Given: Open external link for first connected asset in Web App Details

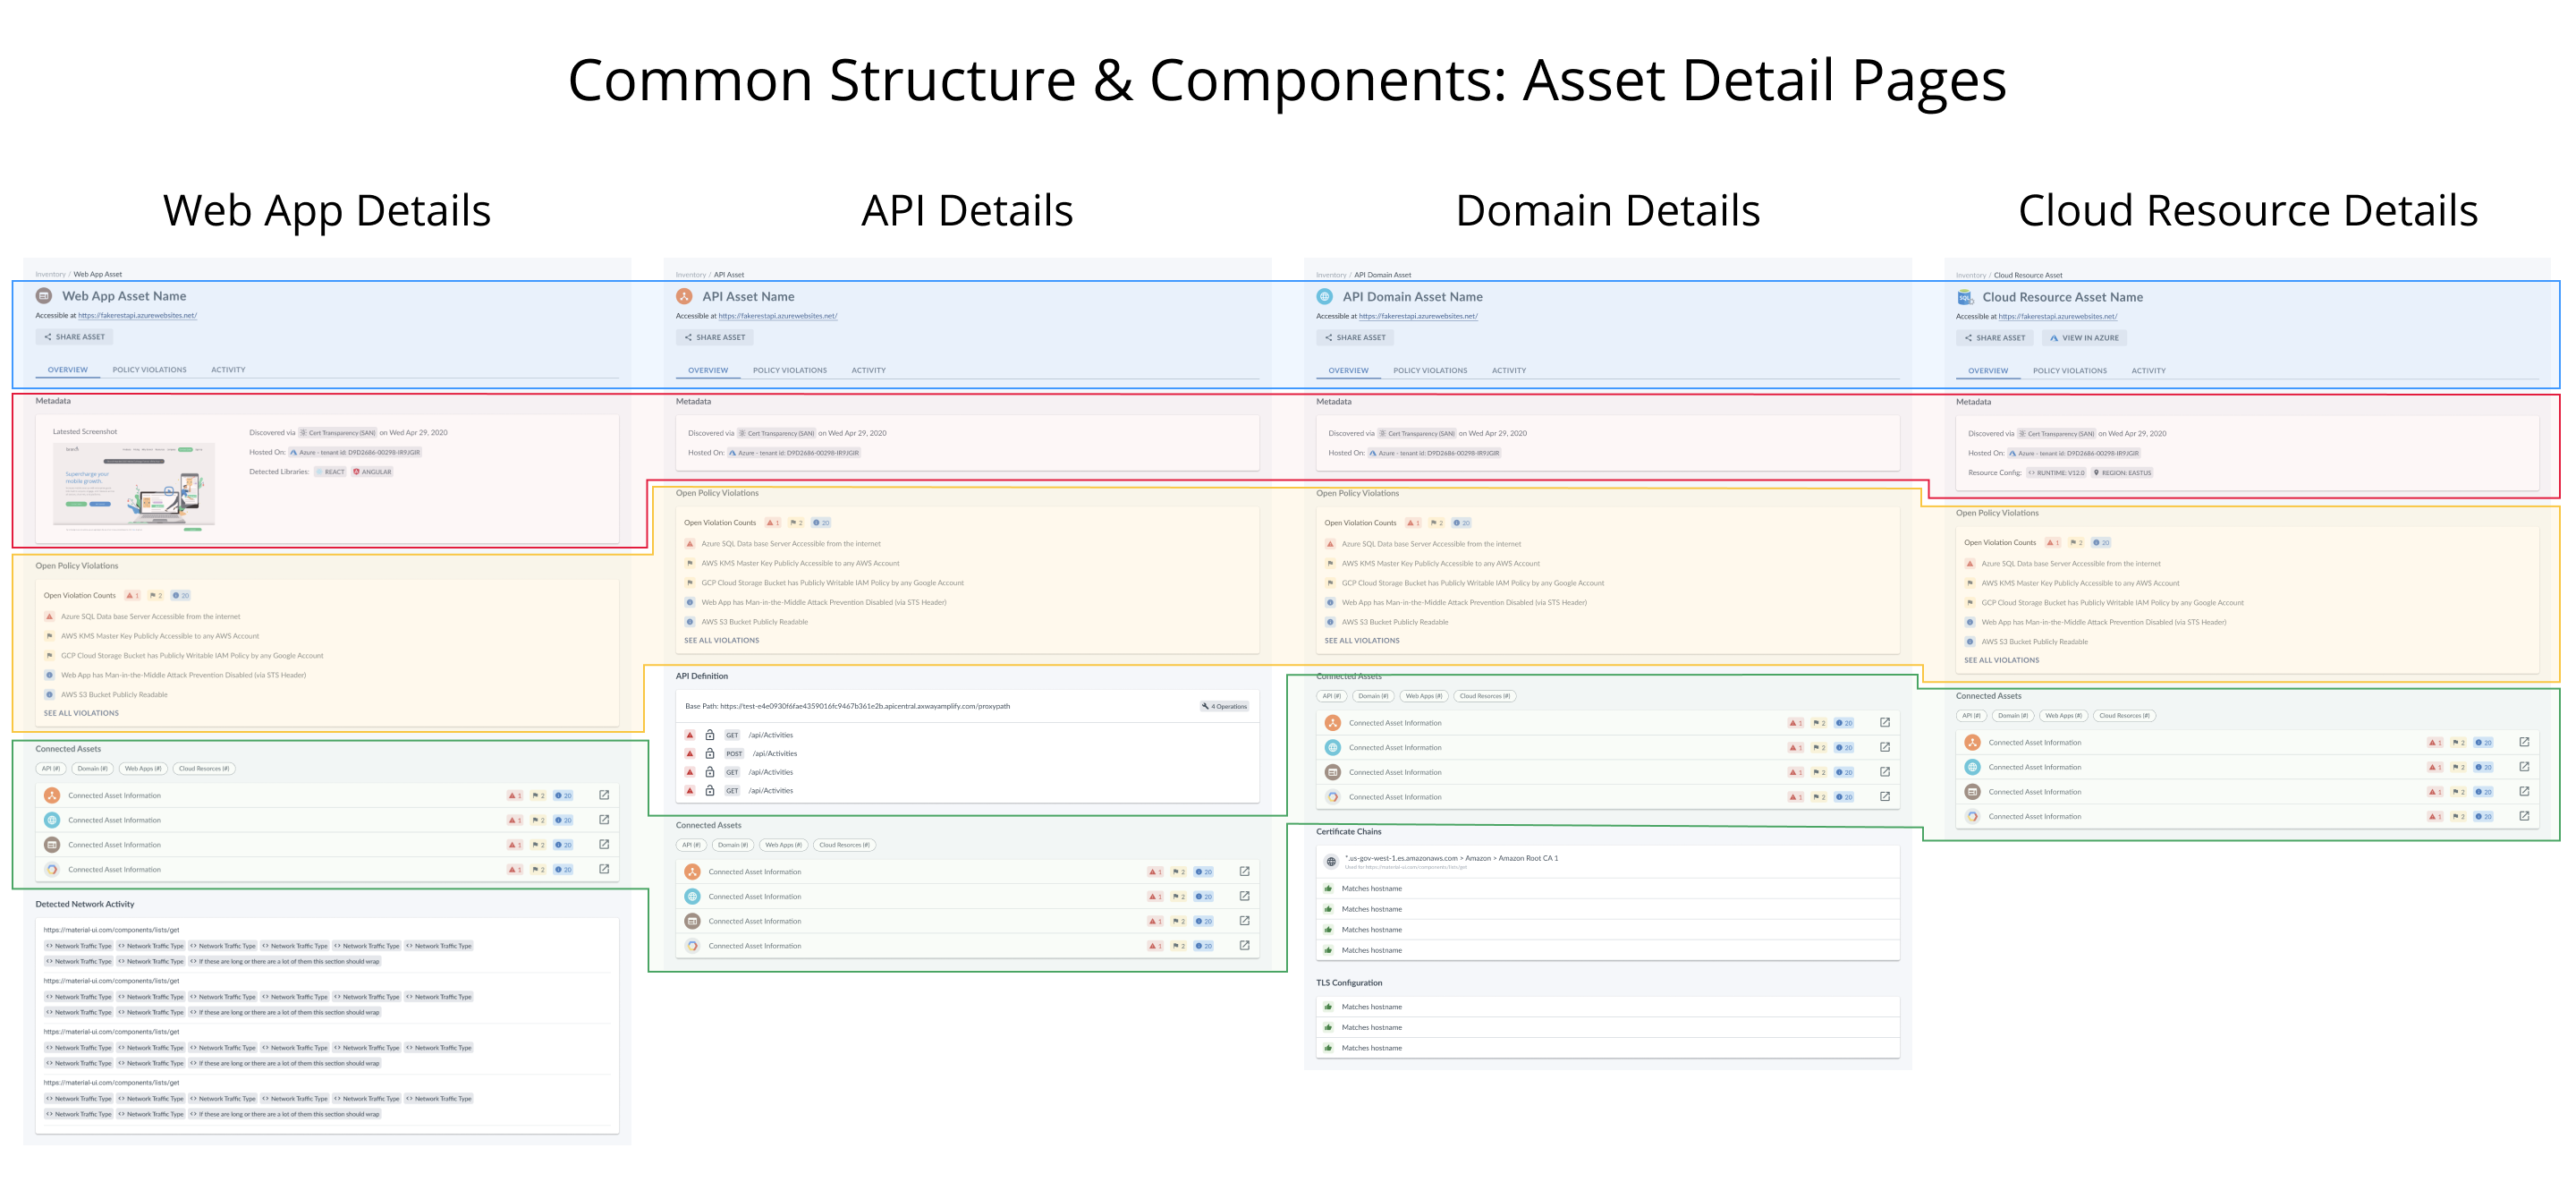Looking at the screenshot, I should pos(604,795).
